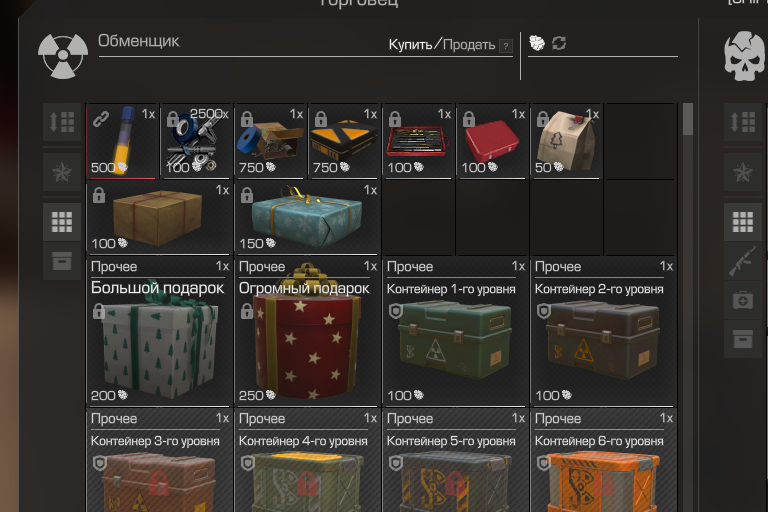Select the Большой подарок item

(x=158, y=332)
